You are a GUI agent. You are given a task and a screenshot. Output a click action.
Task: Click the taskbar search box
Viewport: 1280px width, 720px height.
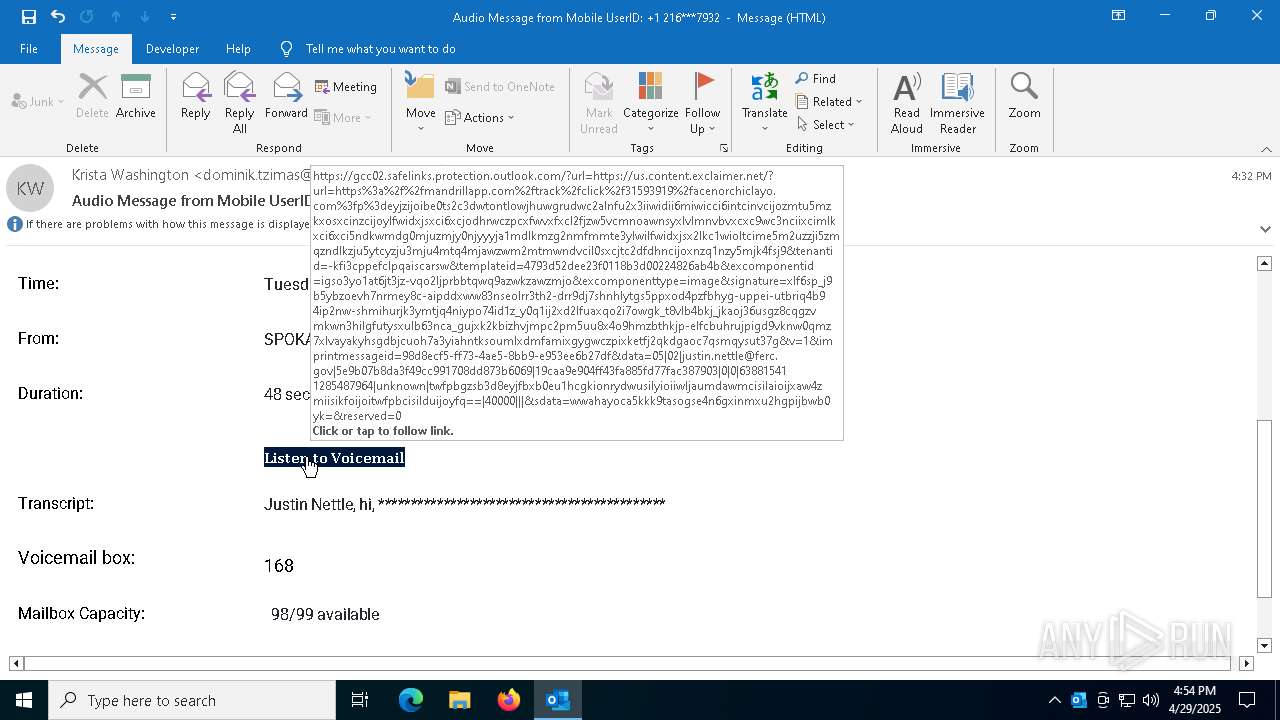[192, 700]
